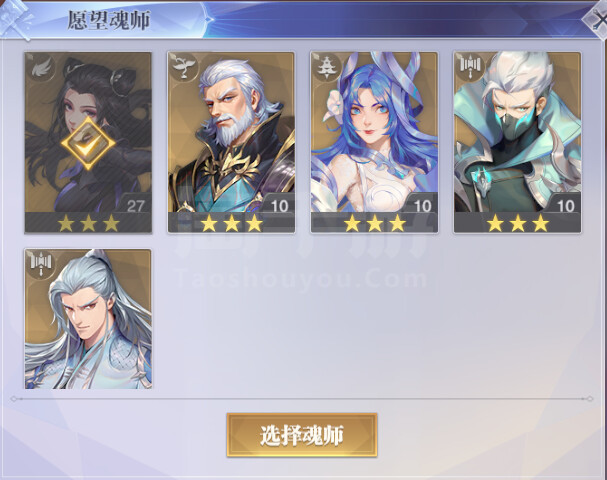Click the weapon-rack icon on long silver-haired card
This screenshot has height=480, width=607.
tap(40, 264)
